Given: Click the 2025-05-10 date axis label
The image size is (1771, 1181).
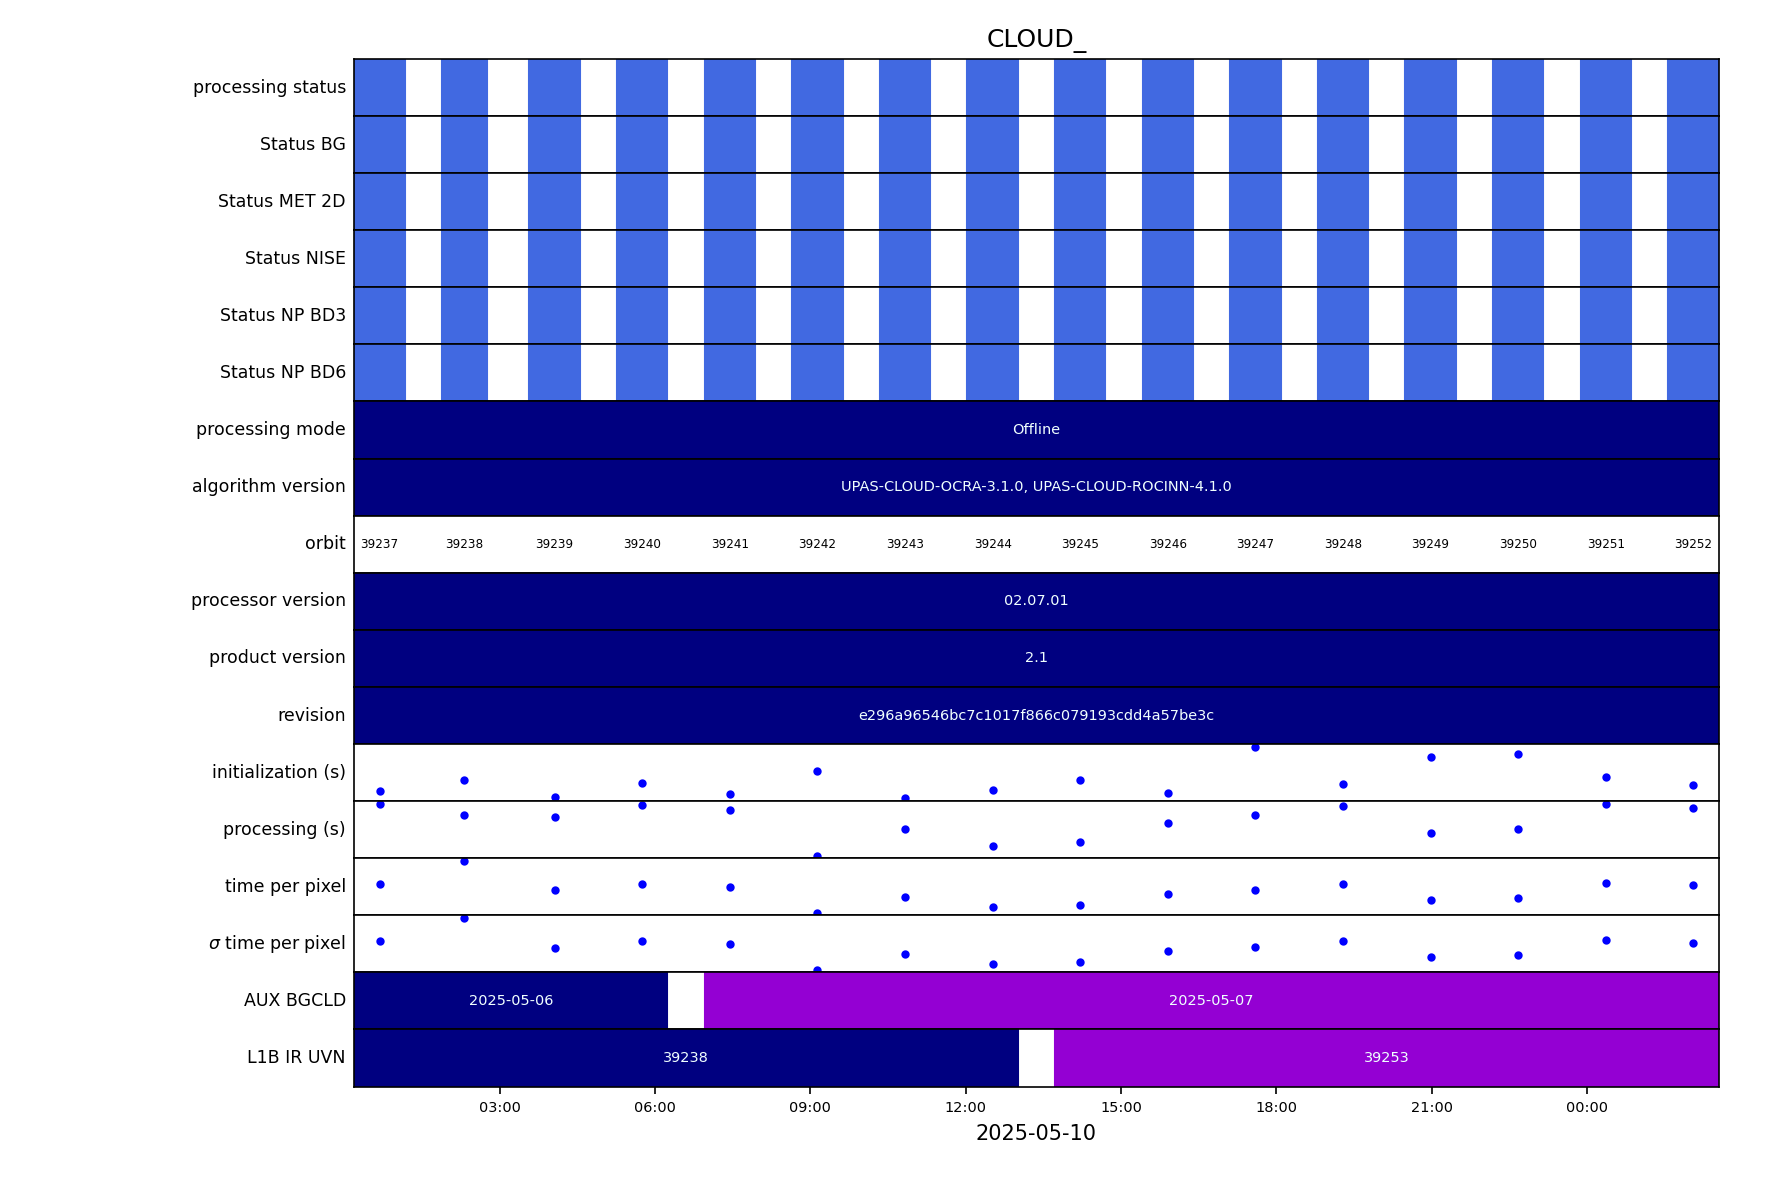Looking at the screenshot, I should pyautogui.click(x=1036, y=1133).
